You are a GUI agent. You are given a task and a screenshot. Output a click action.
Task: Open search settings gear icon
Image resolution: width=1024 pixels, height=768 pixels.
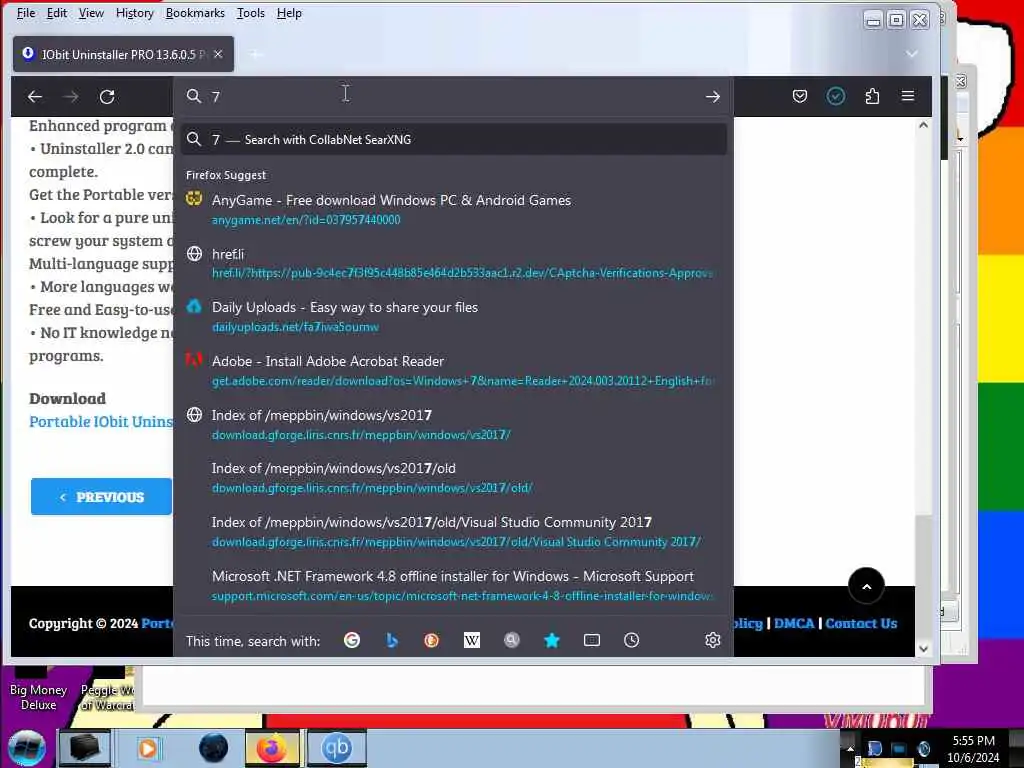(x=712, y=641)
